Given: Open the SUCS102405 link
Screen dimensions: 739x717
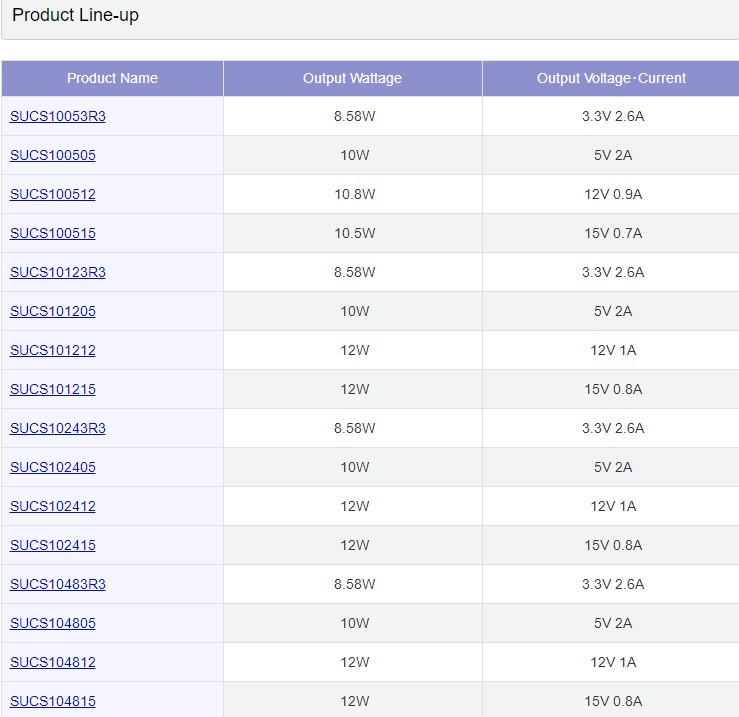Looking at the screenshot, I should (53, 467).
